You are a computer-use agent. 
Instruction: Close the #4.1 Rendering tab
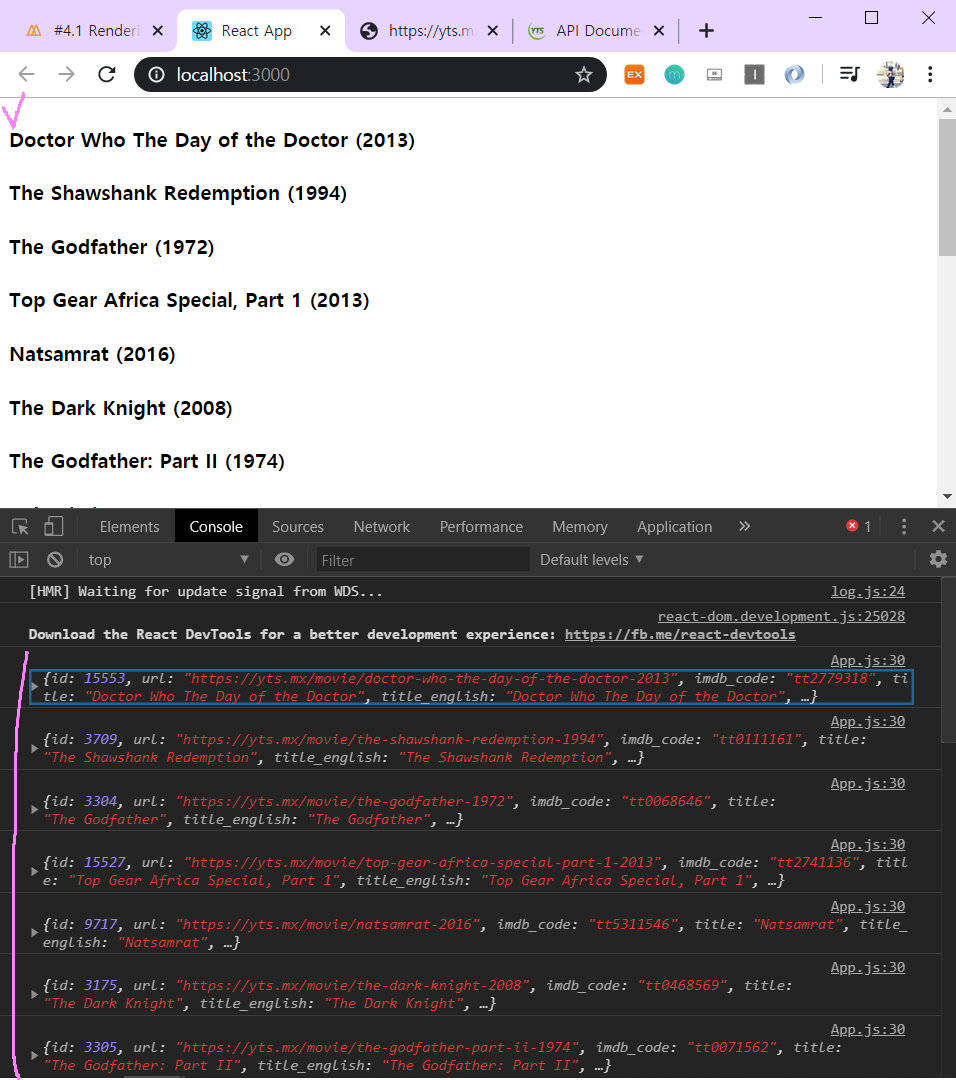[x=158, y=30]
